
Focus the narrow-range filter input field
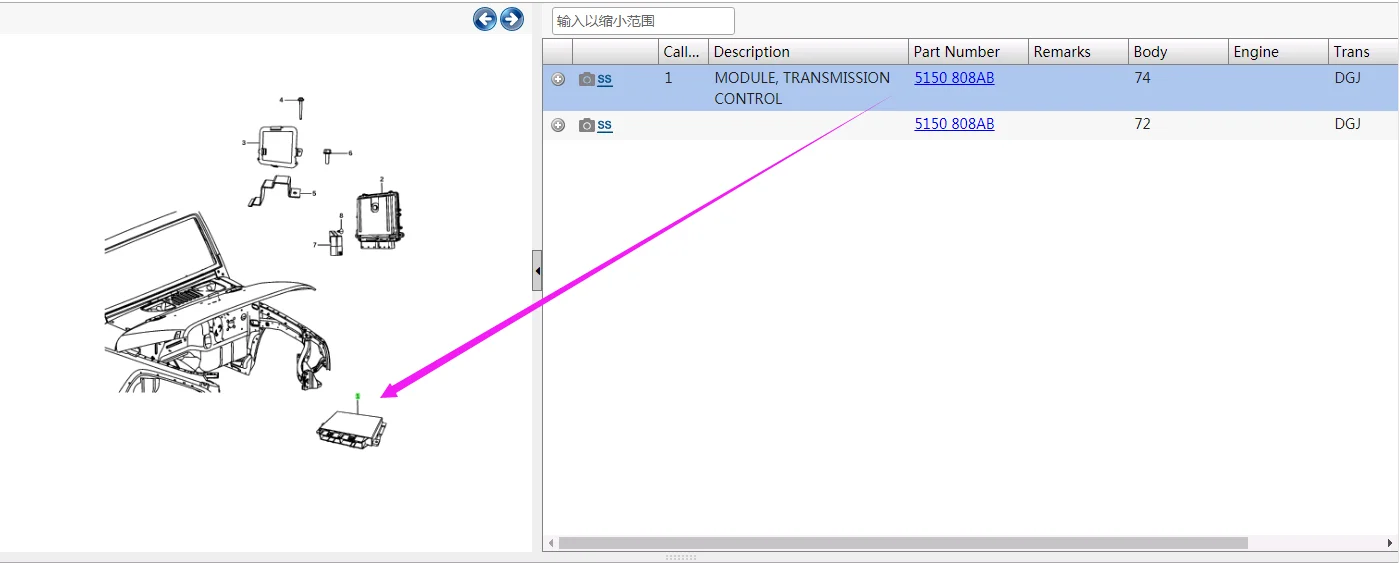click(x=643, y=21)
